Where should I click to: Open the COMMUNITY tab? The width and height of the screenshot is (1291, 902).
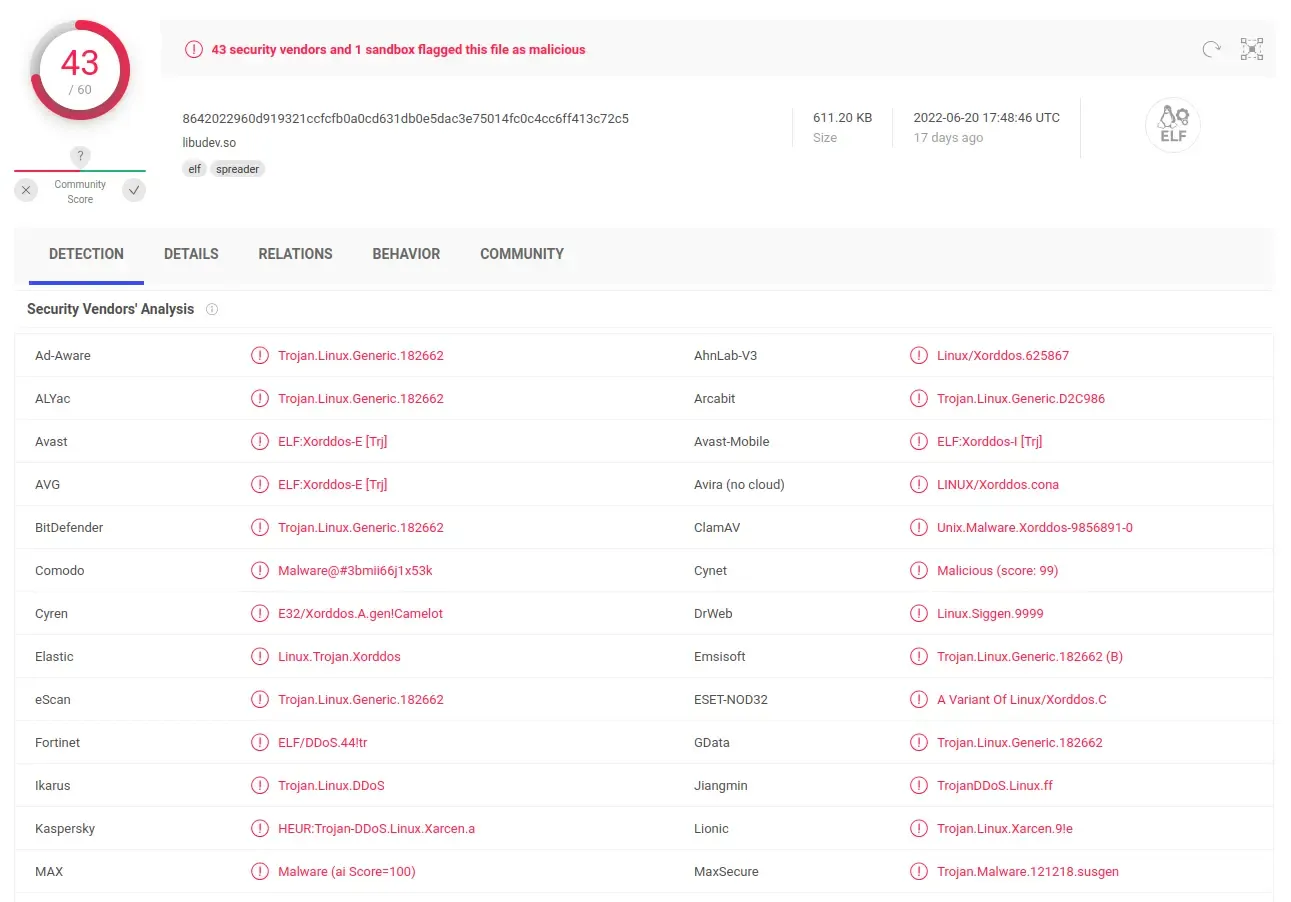point(521,254)
